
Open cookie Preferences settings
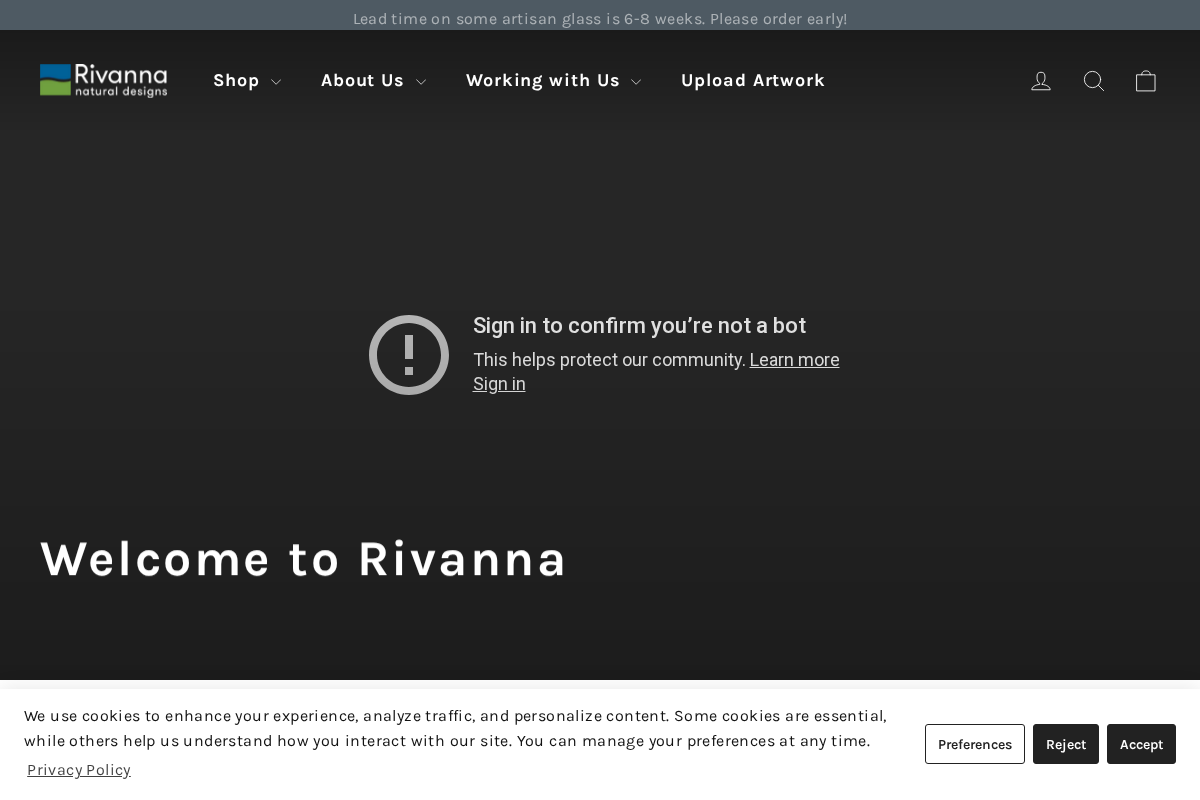click(974, 744)
